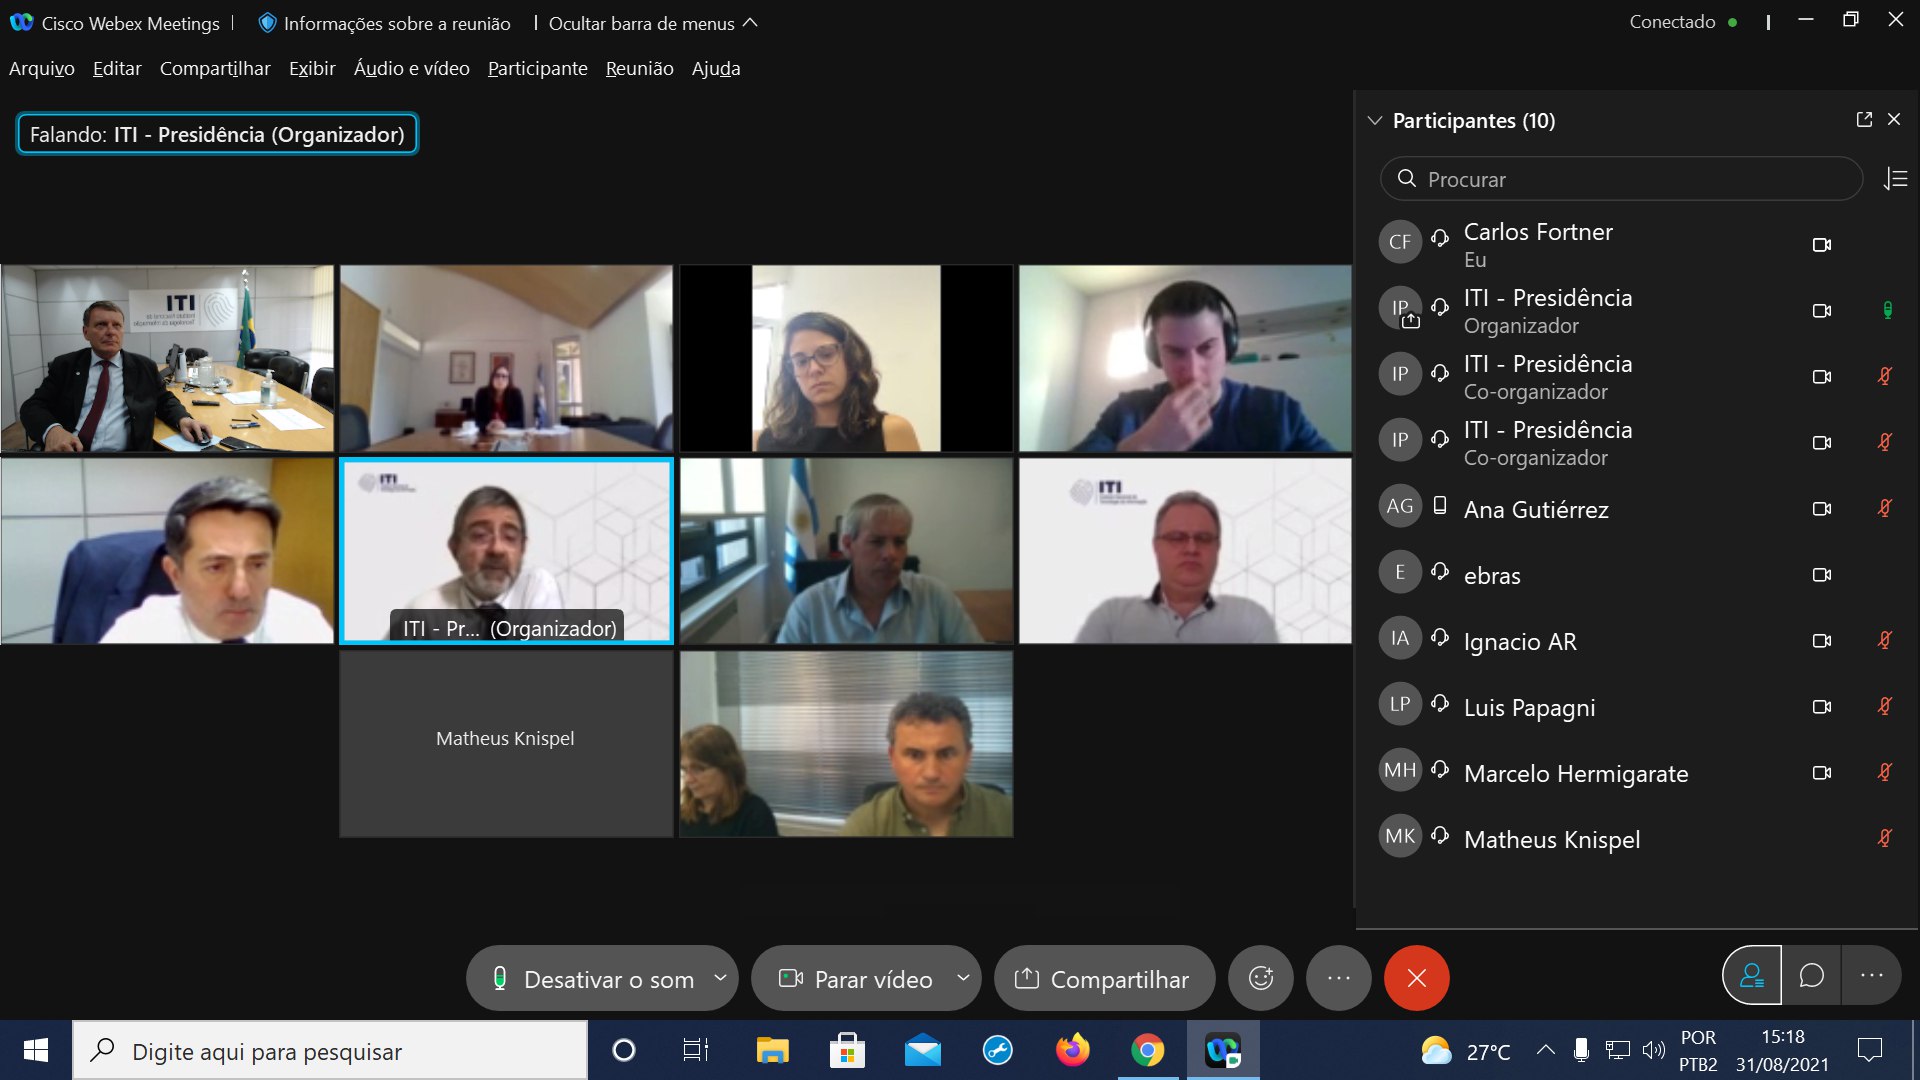Expand audio options arrow beside Desativar o som
The width and height of the screenshot is (1920, 1080).
720,978
